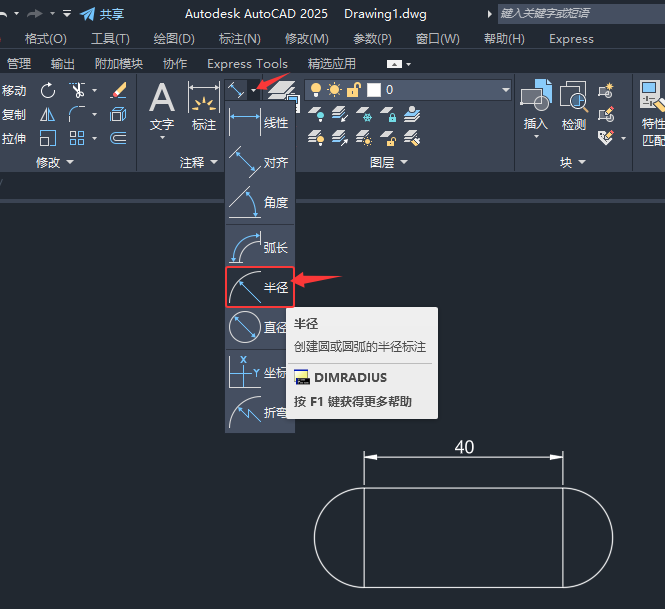Click the Explode tool icon
Screen dimensions: 665x609
[x=118, y=115]
